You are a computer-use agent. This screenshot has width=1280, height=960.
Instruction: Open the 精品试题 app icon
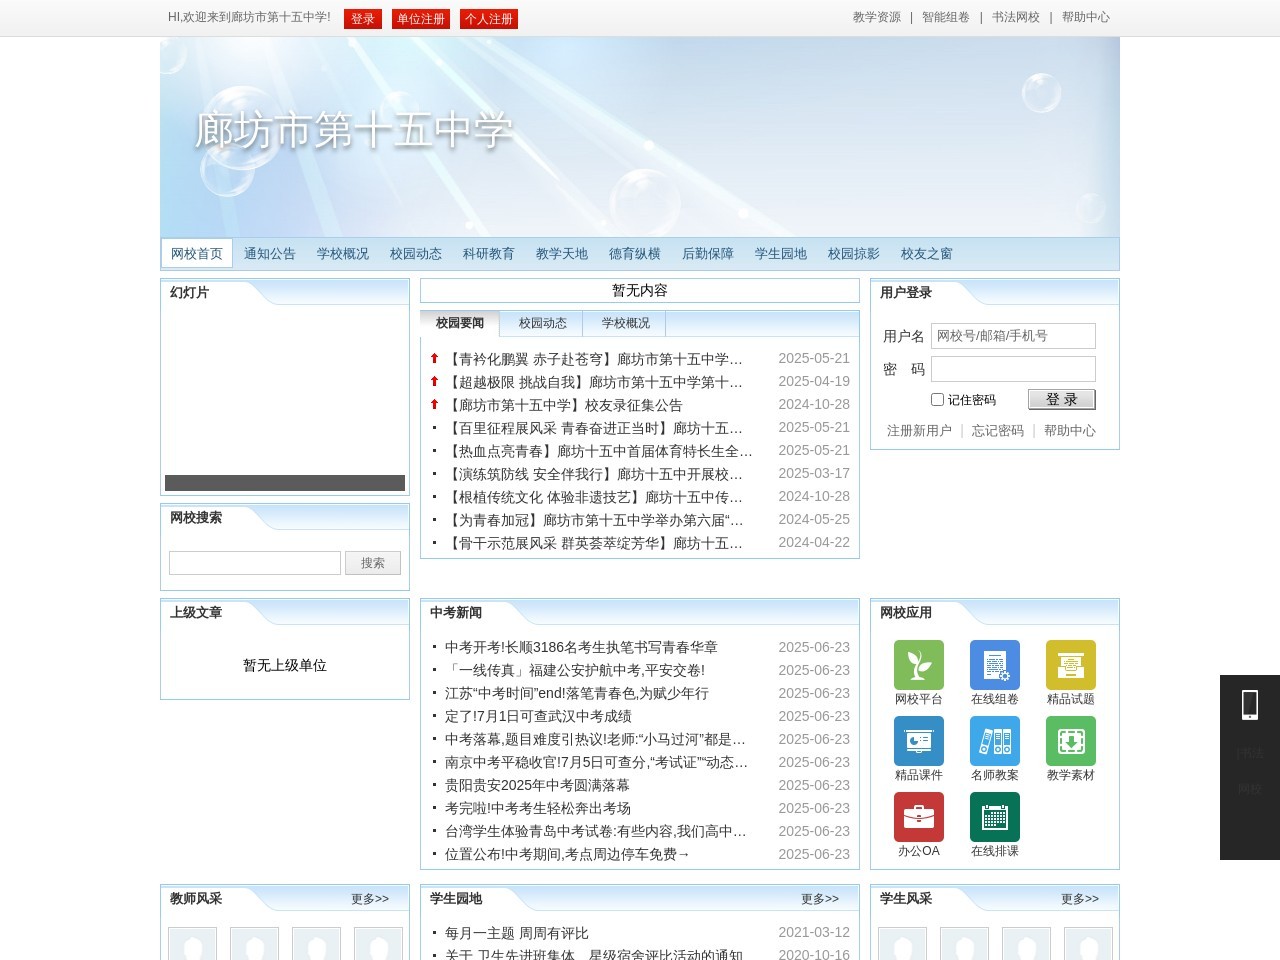click(1071, 665)
